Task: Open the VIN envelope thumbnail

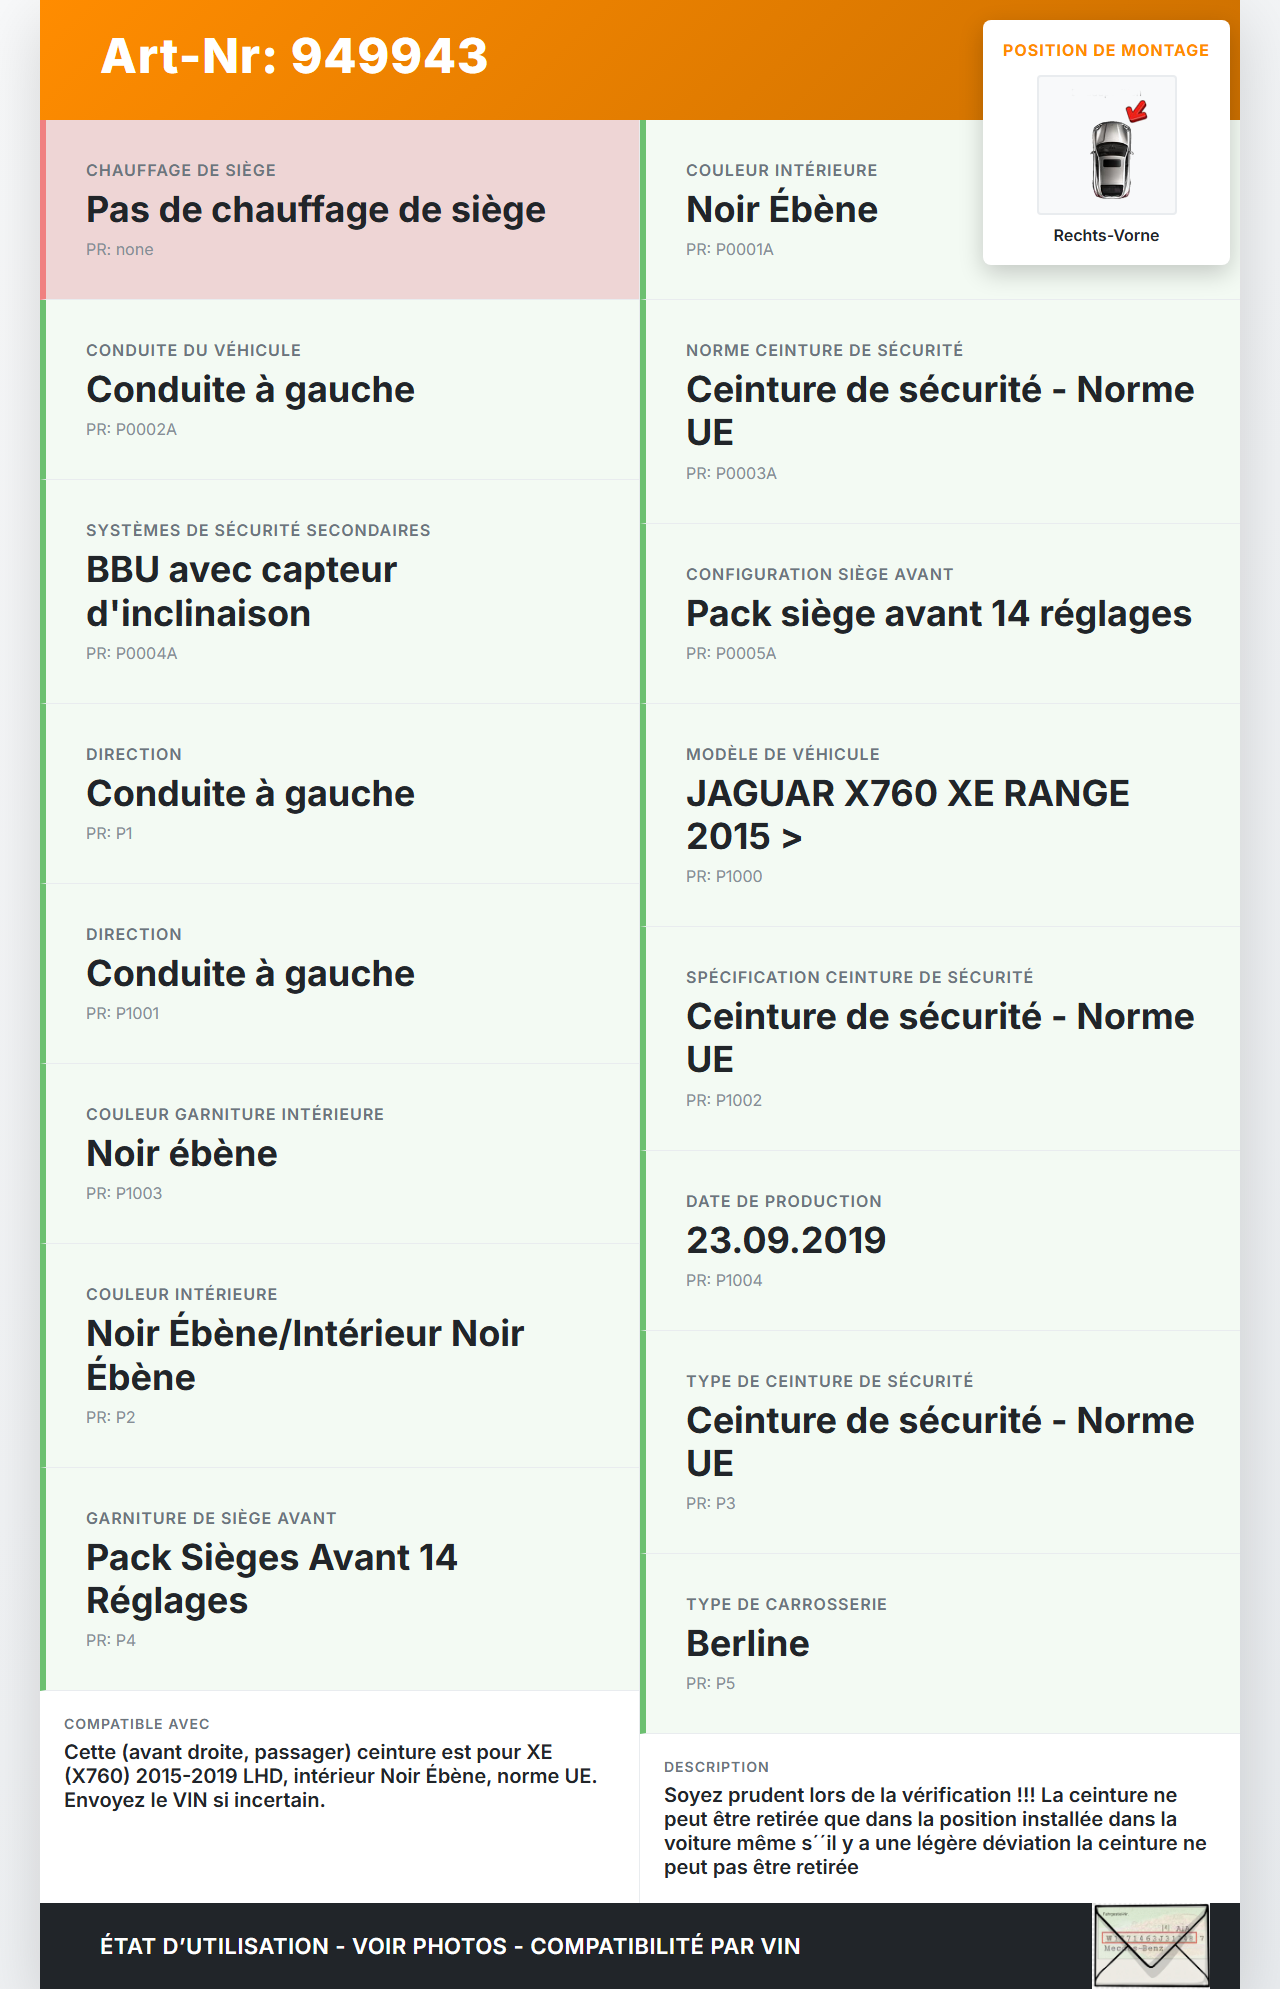Action: point(1151,1945)
